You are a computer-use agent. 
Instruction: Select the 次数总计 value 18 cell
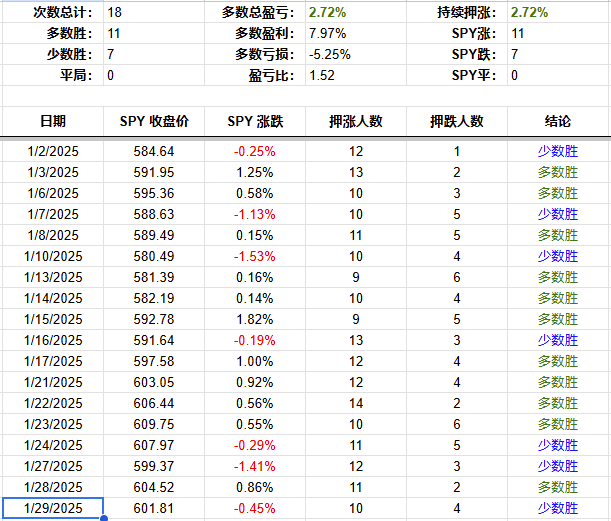pos(154,12)
